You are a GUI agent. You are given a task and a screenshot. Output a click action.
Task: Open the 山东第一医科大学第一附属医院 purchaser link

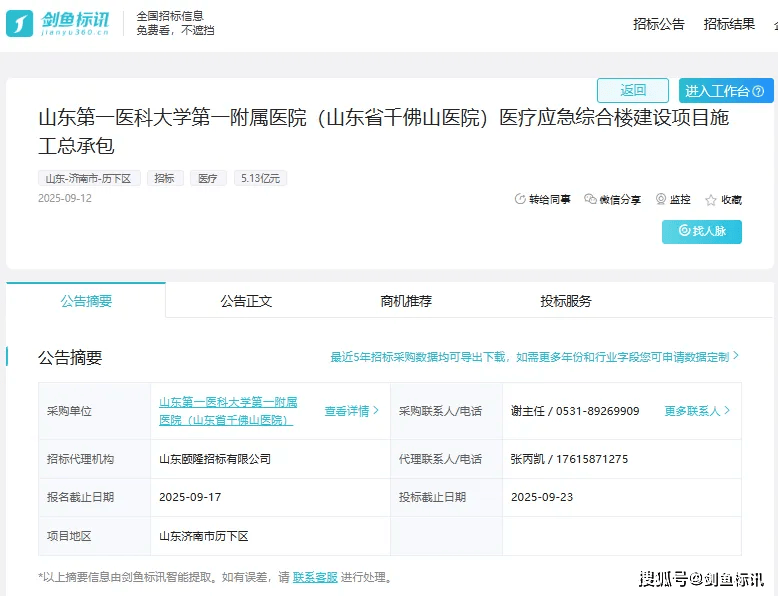click(x=228, y=411)
